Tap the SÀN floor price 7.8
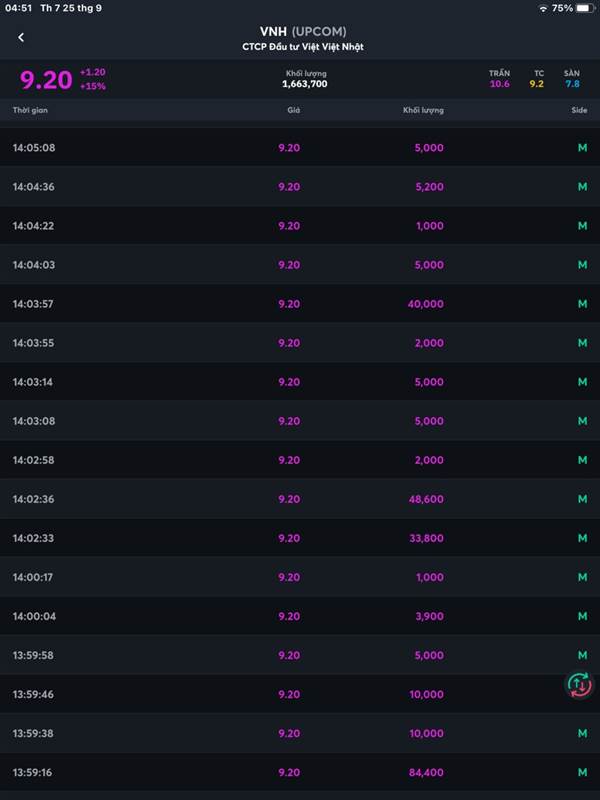 coord(571,84)
